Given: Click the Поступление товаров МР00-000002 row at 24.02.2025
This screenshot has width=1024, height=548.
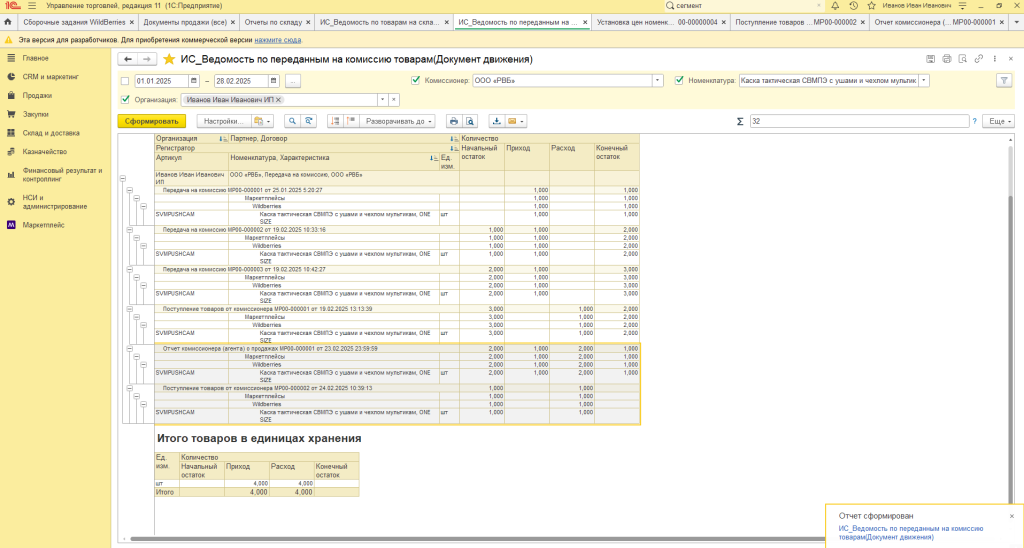Looking at the screenshot, I should tap(397, 388).
